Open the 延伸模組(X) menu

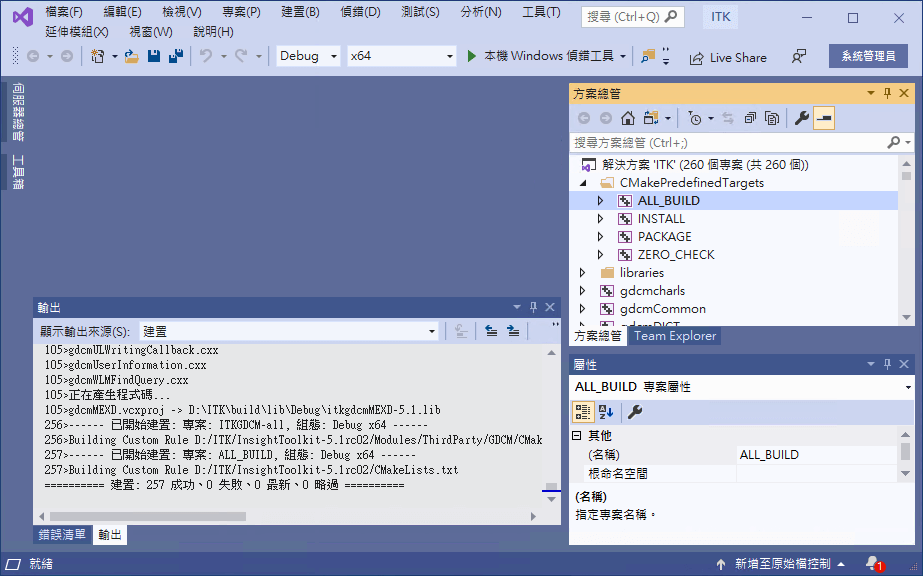coord(77,32)
